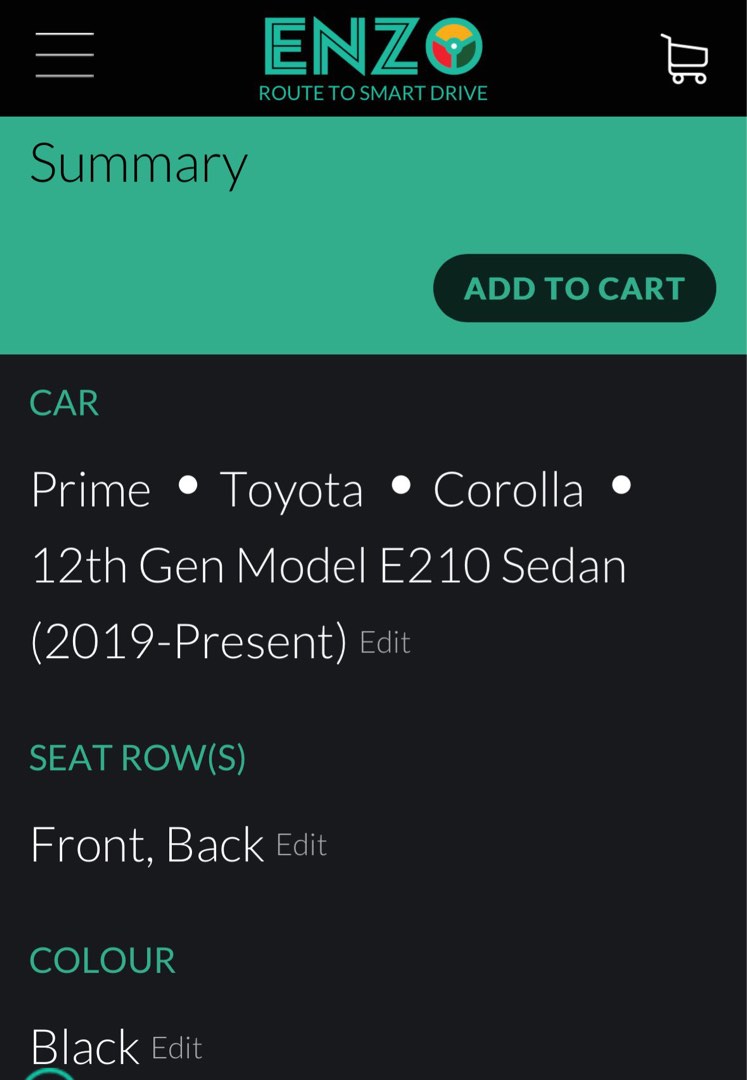
Task: Click the steering wheel emblem in ENZO logo
Action: (x=454, y=46)
